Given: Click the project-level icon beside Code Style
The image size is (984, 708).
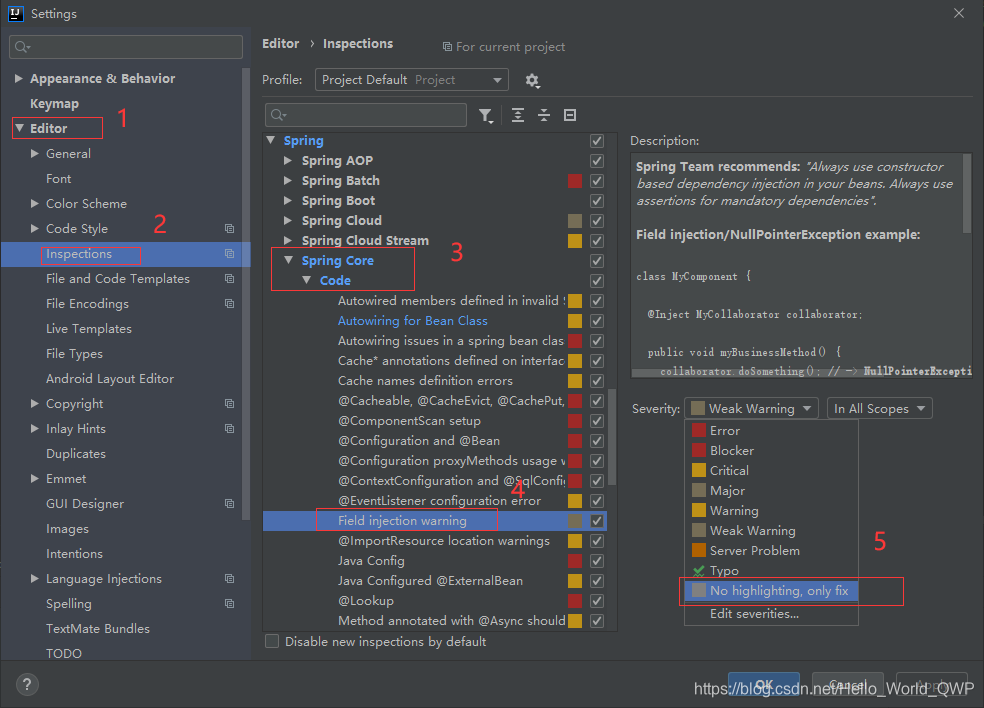Looking at the screenshot, I should tap(230, 228).
